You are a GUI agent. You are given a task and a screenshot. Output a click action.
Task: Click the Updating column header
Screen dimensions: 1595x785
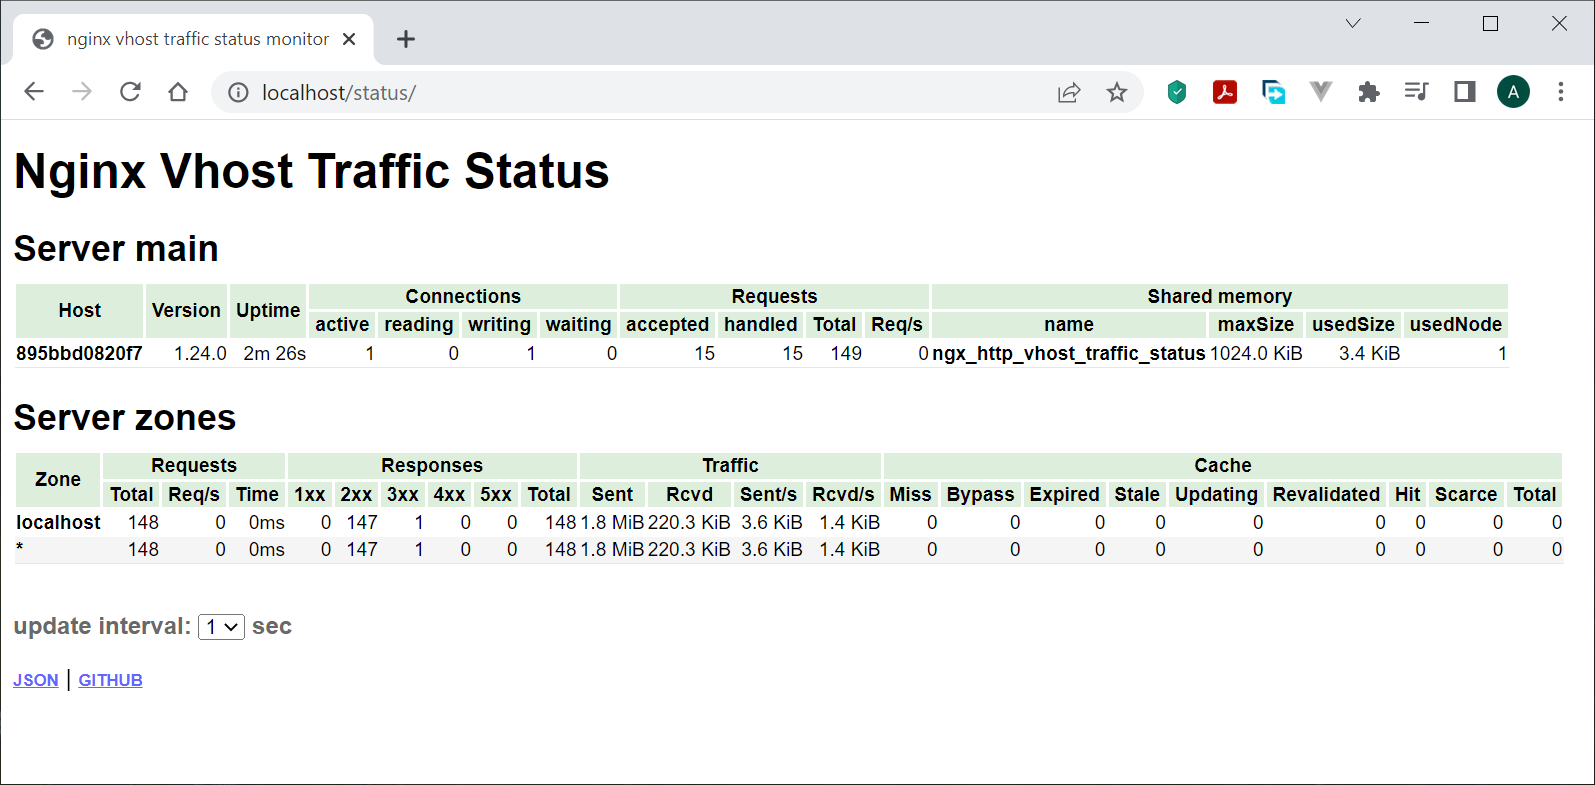coord(1216,494)
